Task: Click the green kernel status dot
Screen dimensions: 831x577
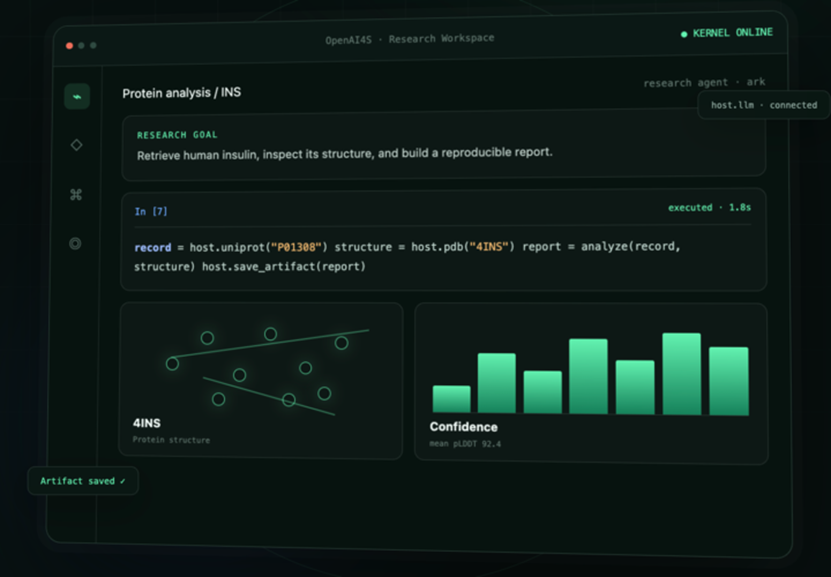Action: point(684,34)
